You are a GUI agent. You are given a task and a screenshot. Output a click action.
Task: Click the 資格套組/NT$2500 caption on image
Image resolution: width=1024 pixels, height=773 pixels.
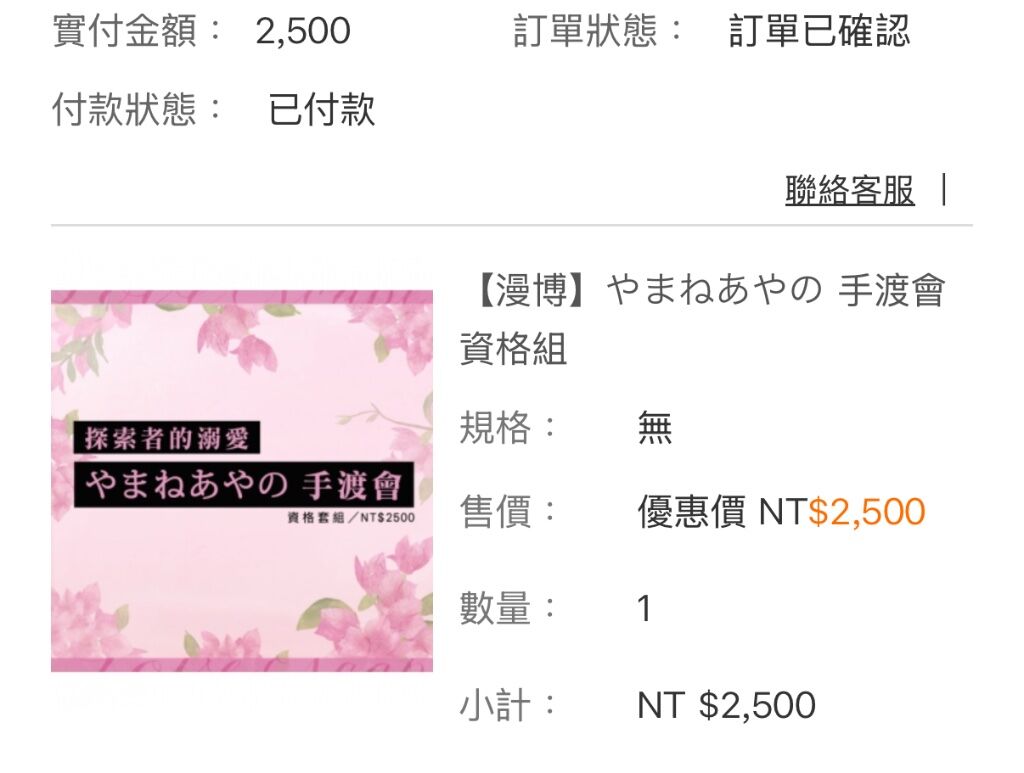[351, 517]
